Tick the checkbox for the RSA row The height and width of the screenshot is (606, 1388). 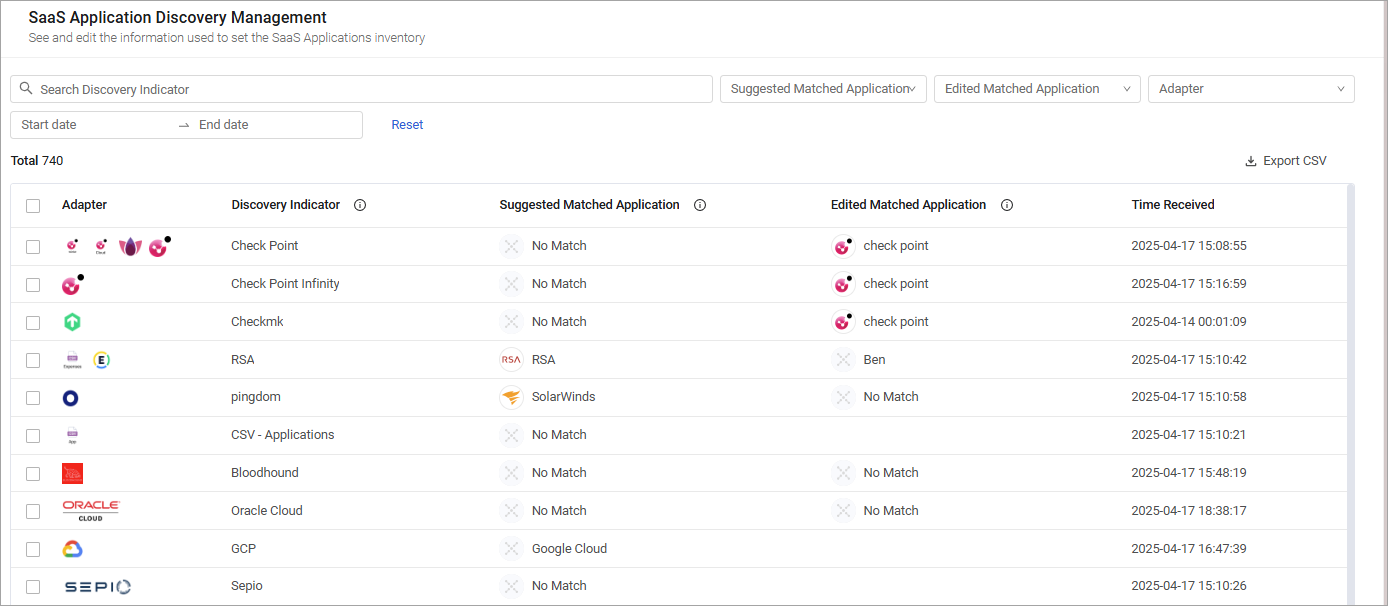pos(33,360)
